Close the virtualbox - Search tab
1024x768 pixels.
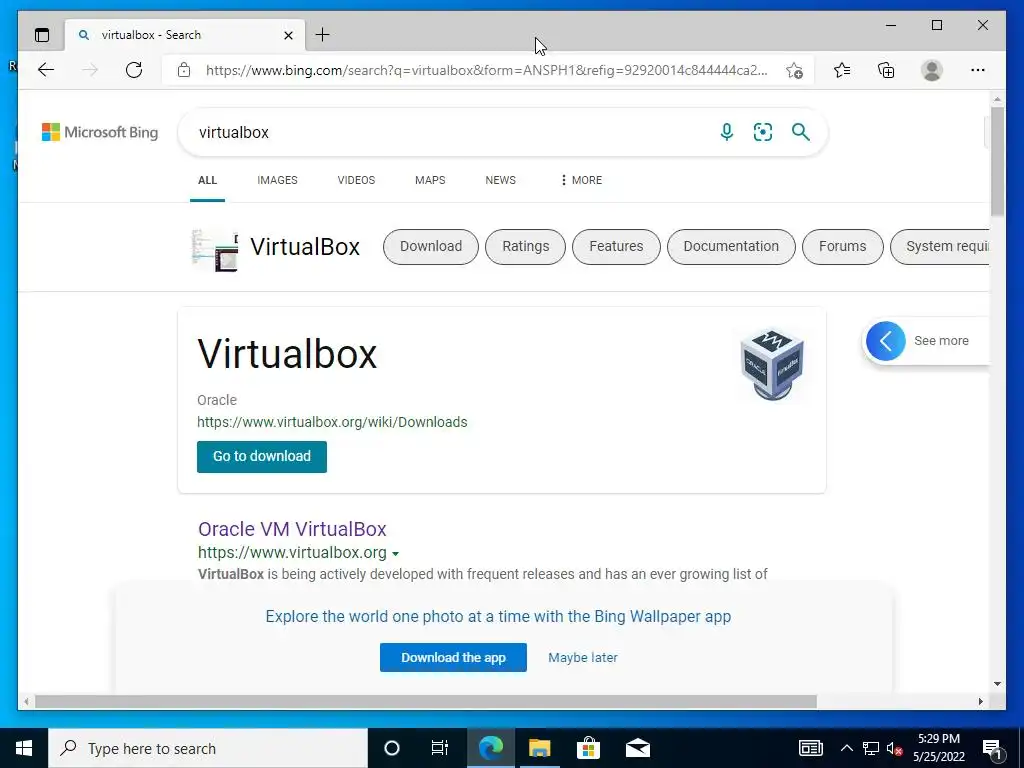click(288, 35)
